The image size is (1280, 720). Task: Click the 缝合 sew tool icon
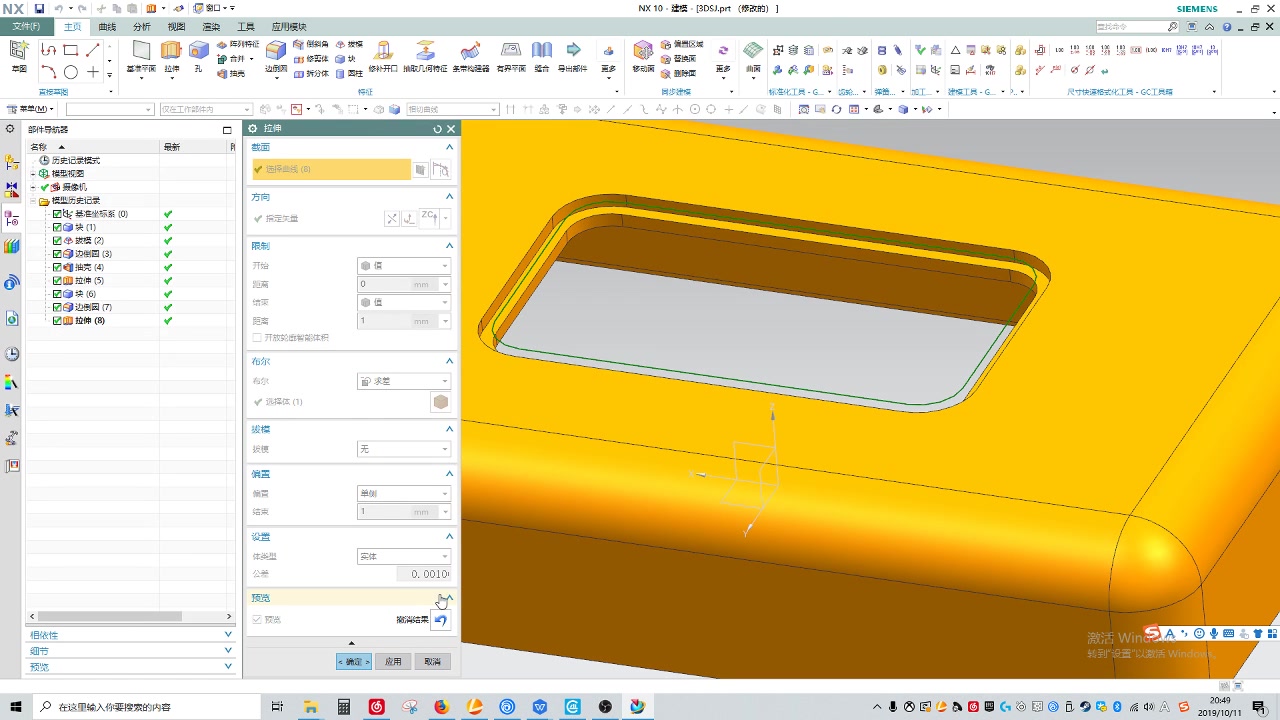point(542,56)
